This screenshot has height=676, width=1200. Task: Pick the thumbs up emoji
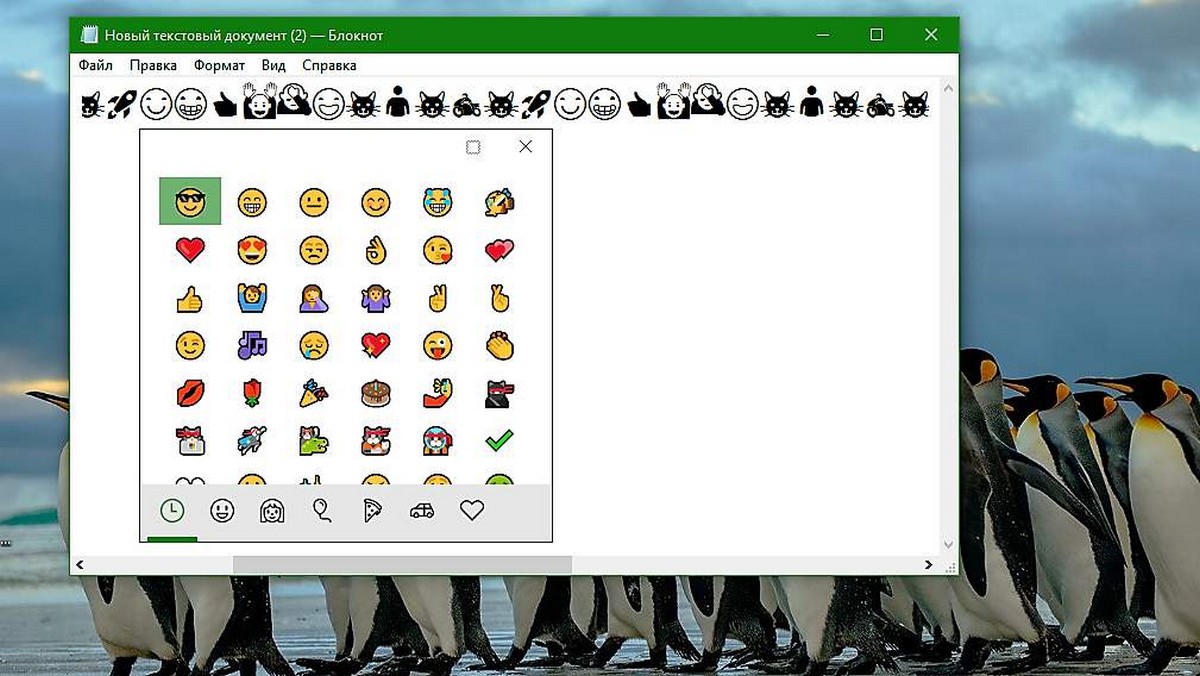click(190, 298)
